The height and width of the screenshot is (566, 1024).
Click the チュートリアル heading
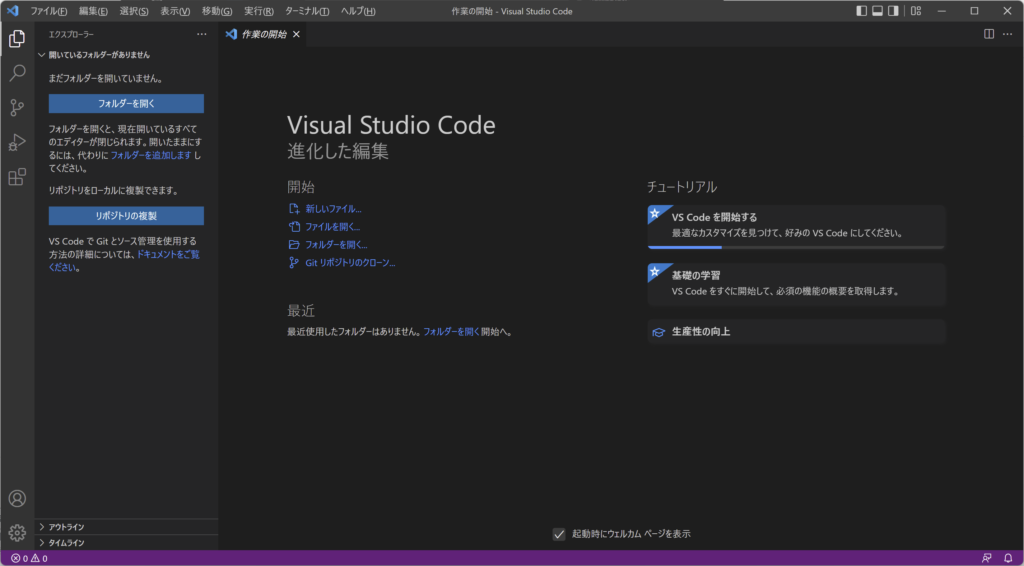682,187
